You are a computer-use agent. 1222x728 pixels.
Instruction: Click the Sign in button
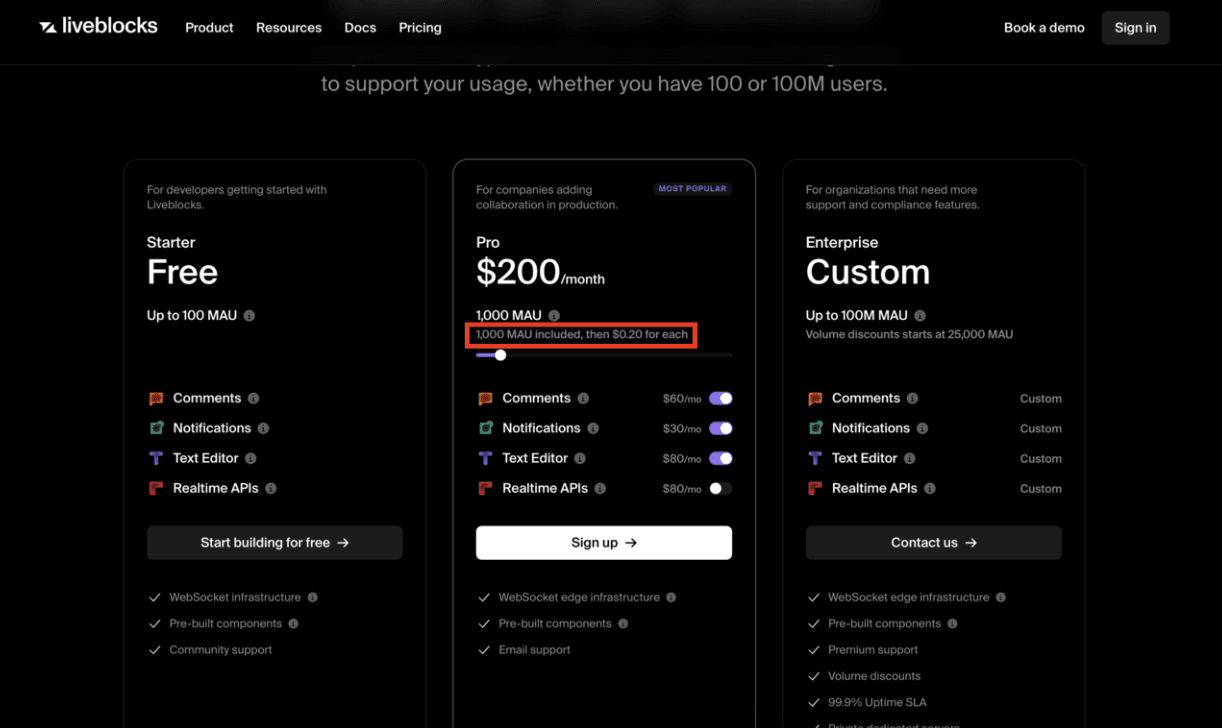[1135, 28]
